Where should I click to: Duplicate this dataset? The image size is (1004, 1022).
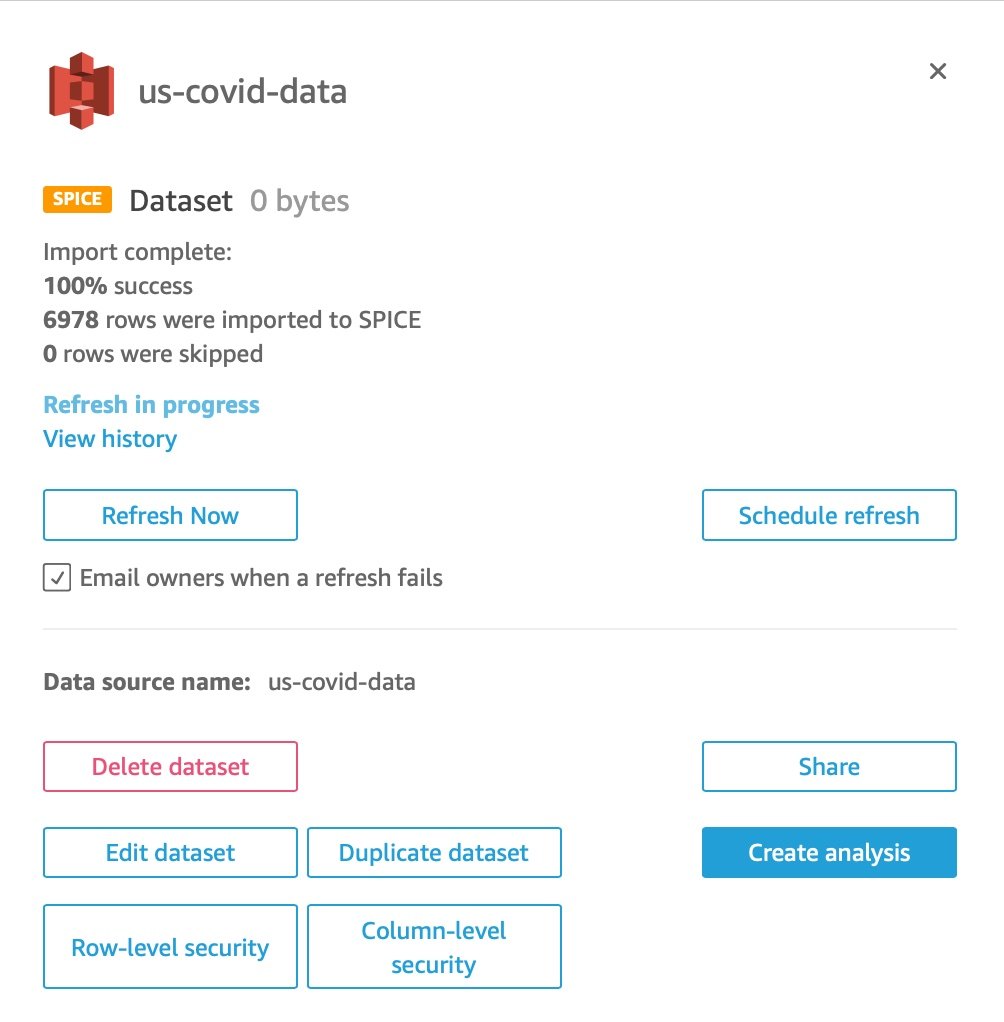pyautogui.click(x=433, y=853)
